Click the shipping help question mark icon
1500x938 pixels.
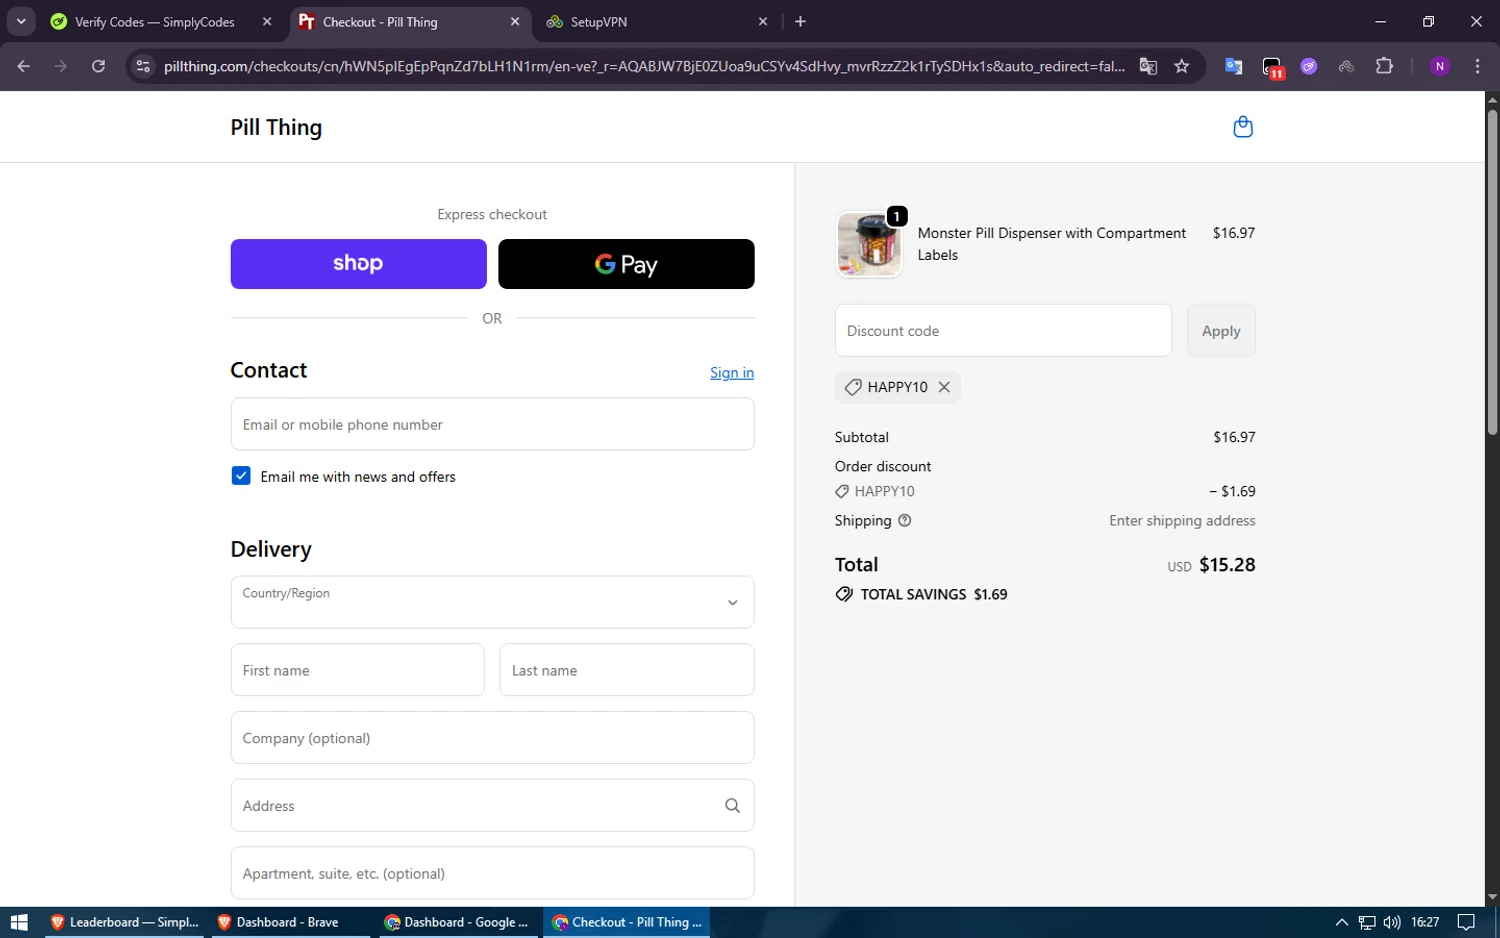click(905, 521)
